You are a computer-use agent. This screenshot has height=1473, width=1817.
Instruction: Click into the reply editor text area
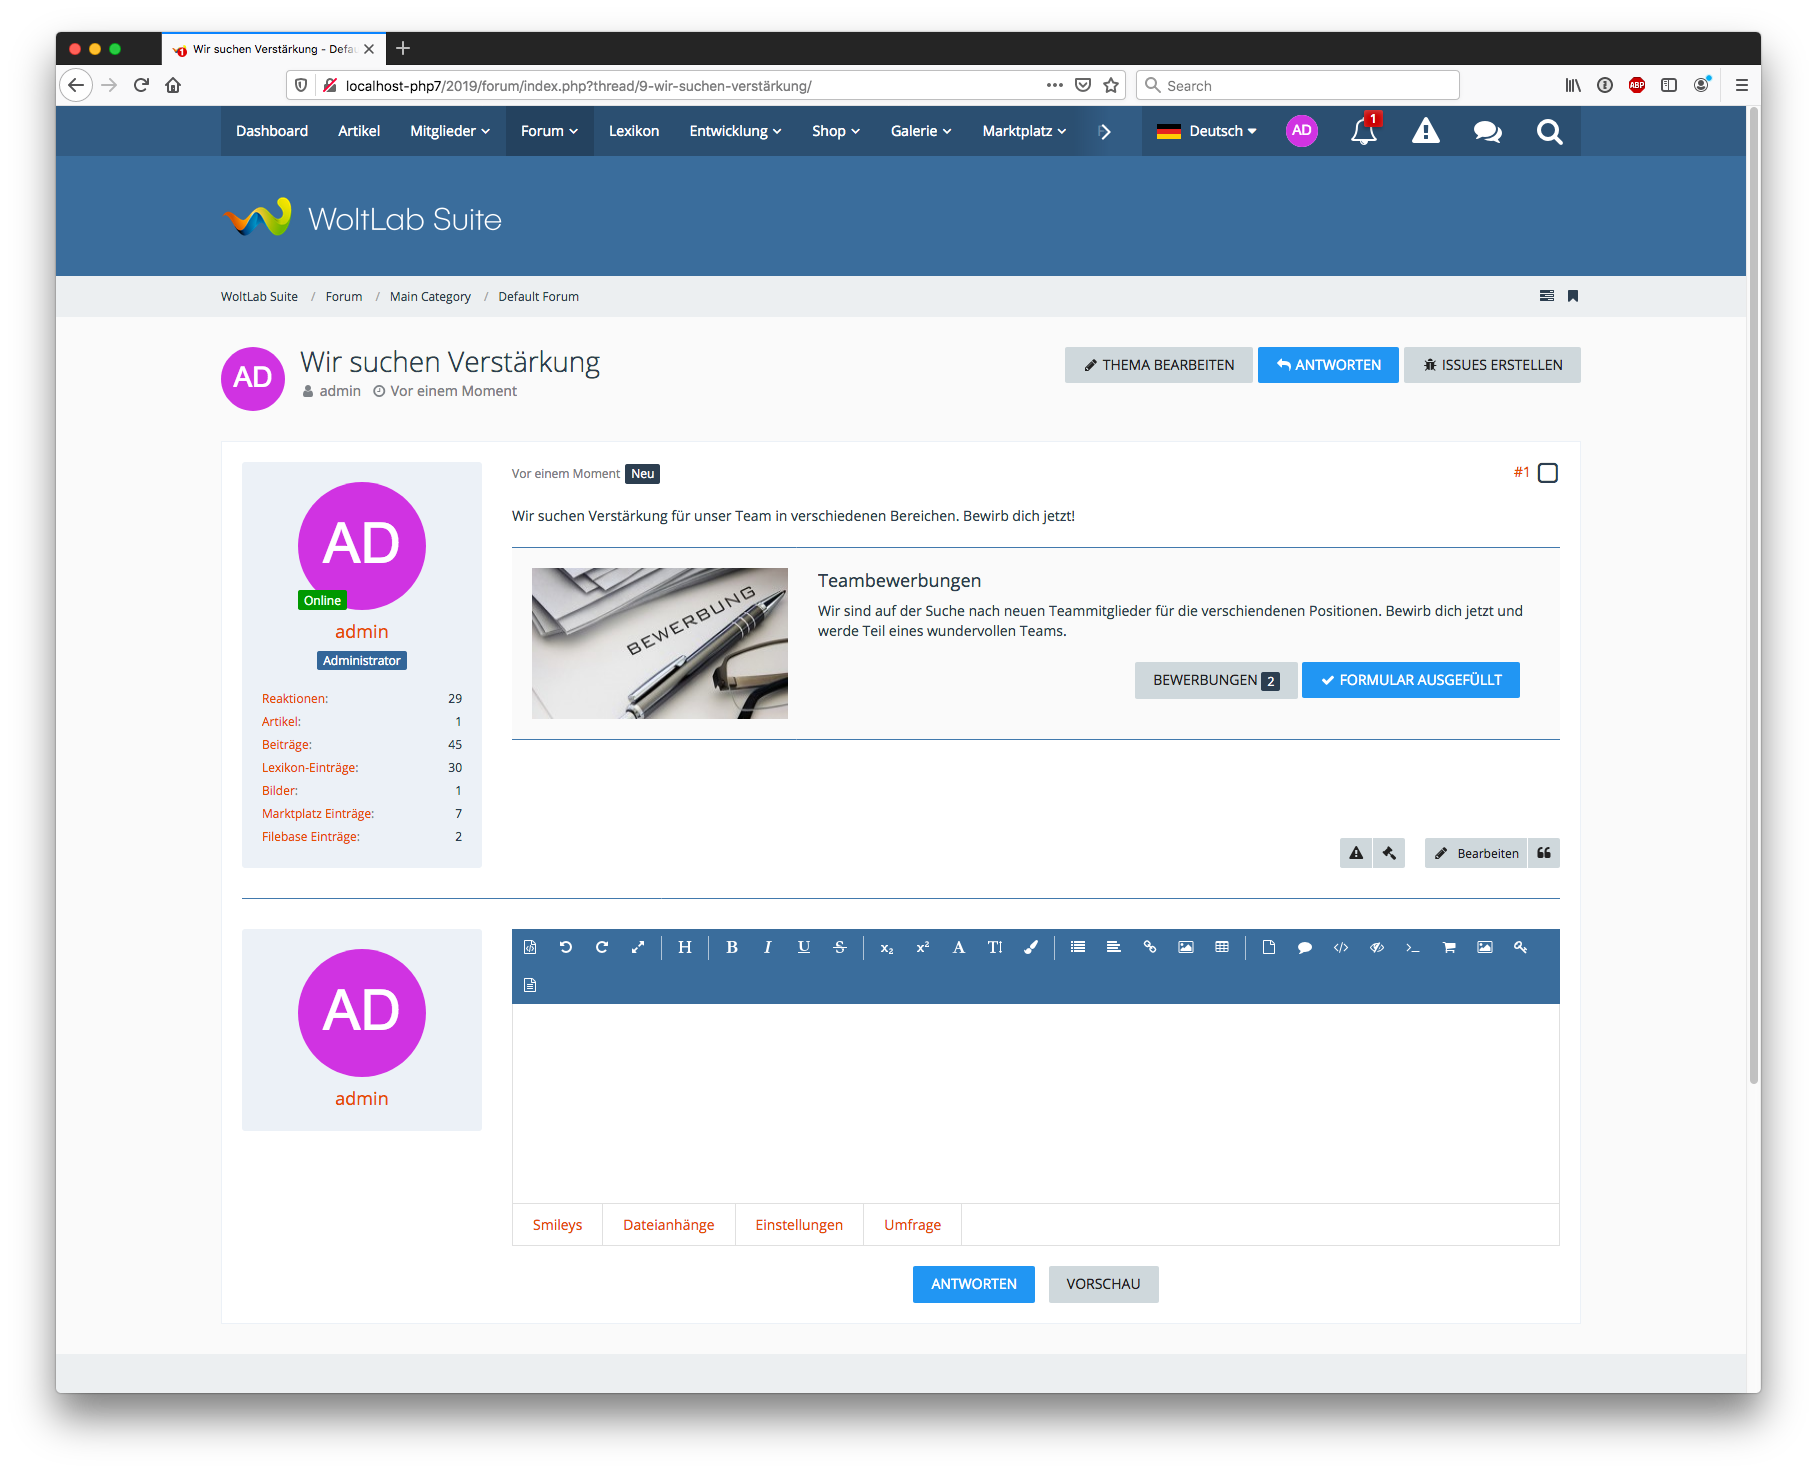1035,1102
